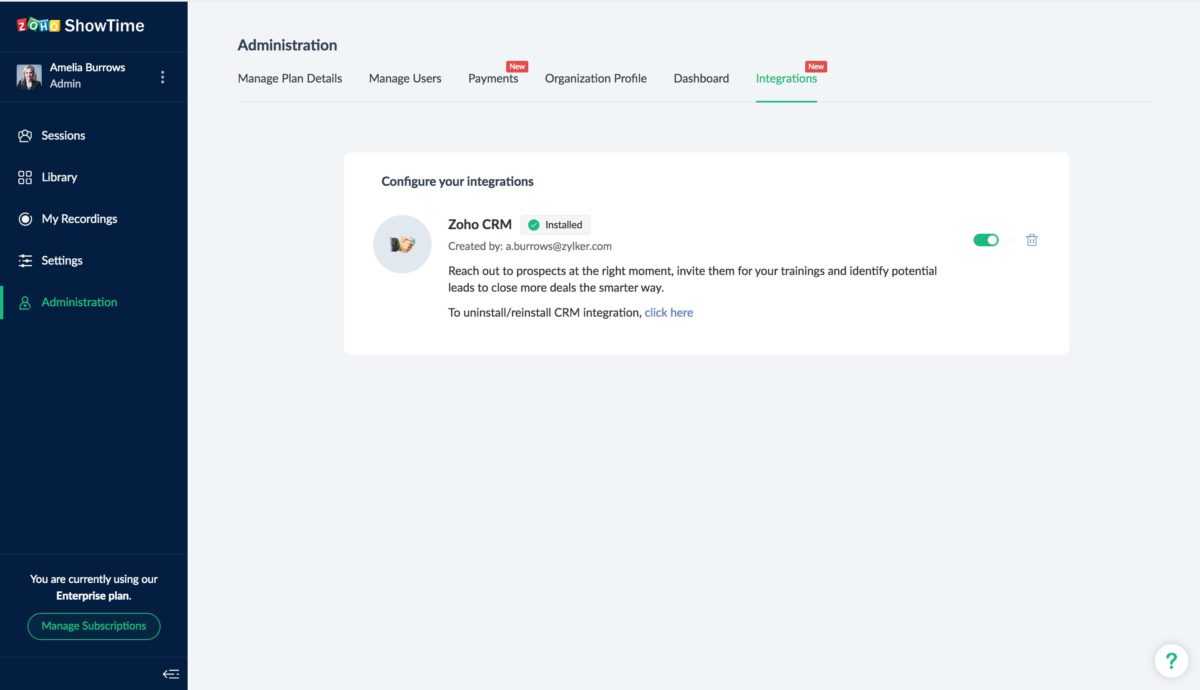Click the Zoho ShowTime logo

tap(80, 25)
